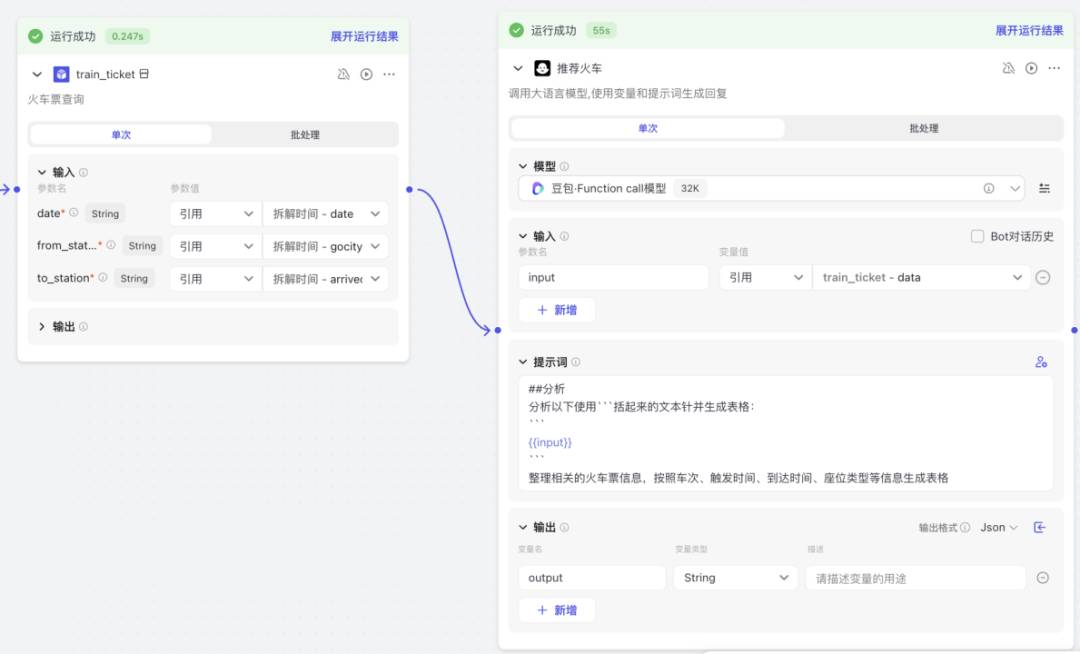Viewport: 1080px width, 654px height.
Task: Open the 引用 dropdown for the date parameter
Action: 216,213
